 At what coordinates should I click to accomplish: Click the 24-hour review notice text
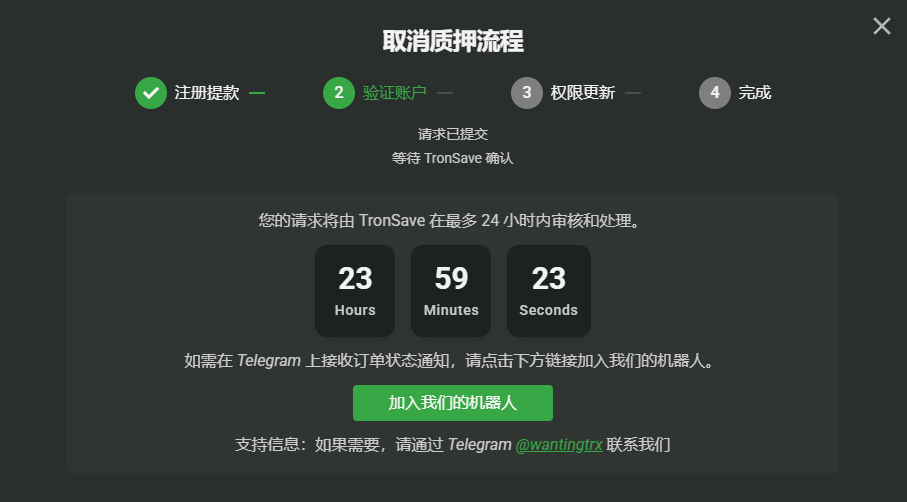(x=452, y=219)
